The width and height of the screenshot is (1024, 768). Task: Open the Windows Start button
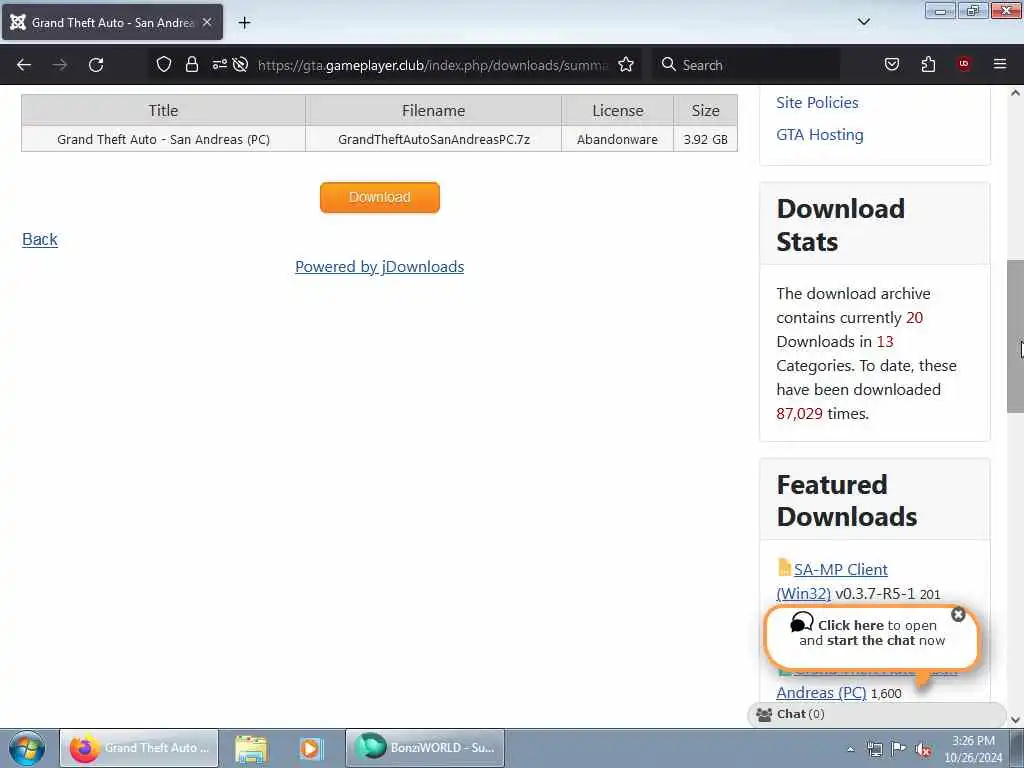tap(27, 748)
